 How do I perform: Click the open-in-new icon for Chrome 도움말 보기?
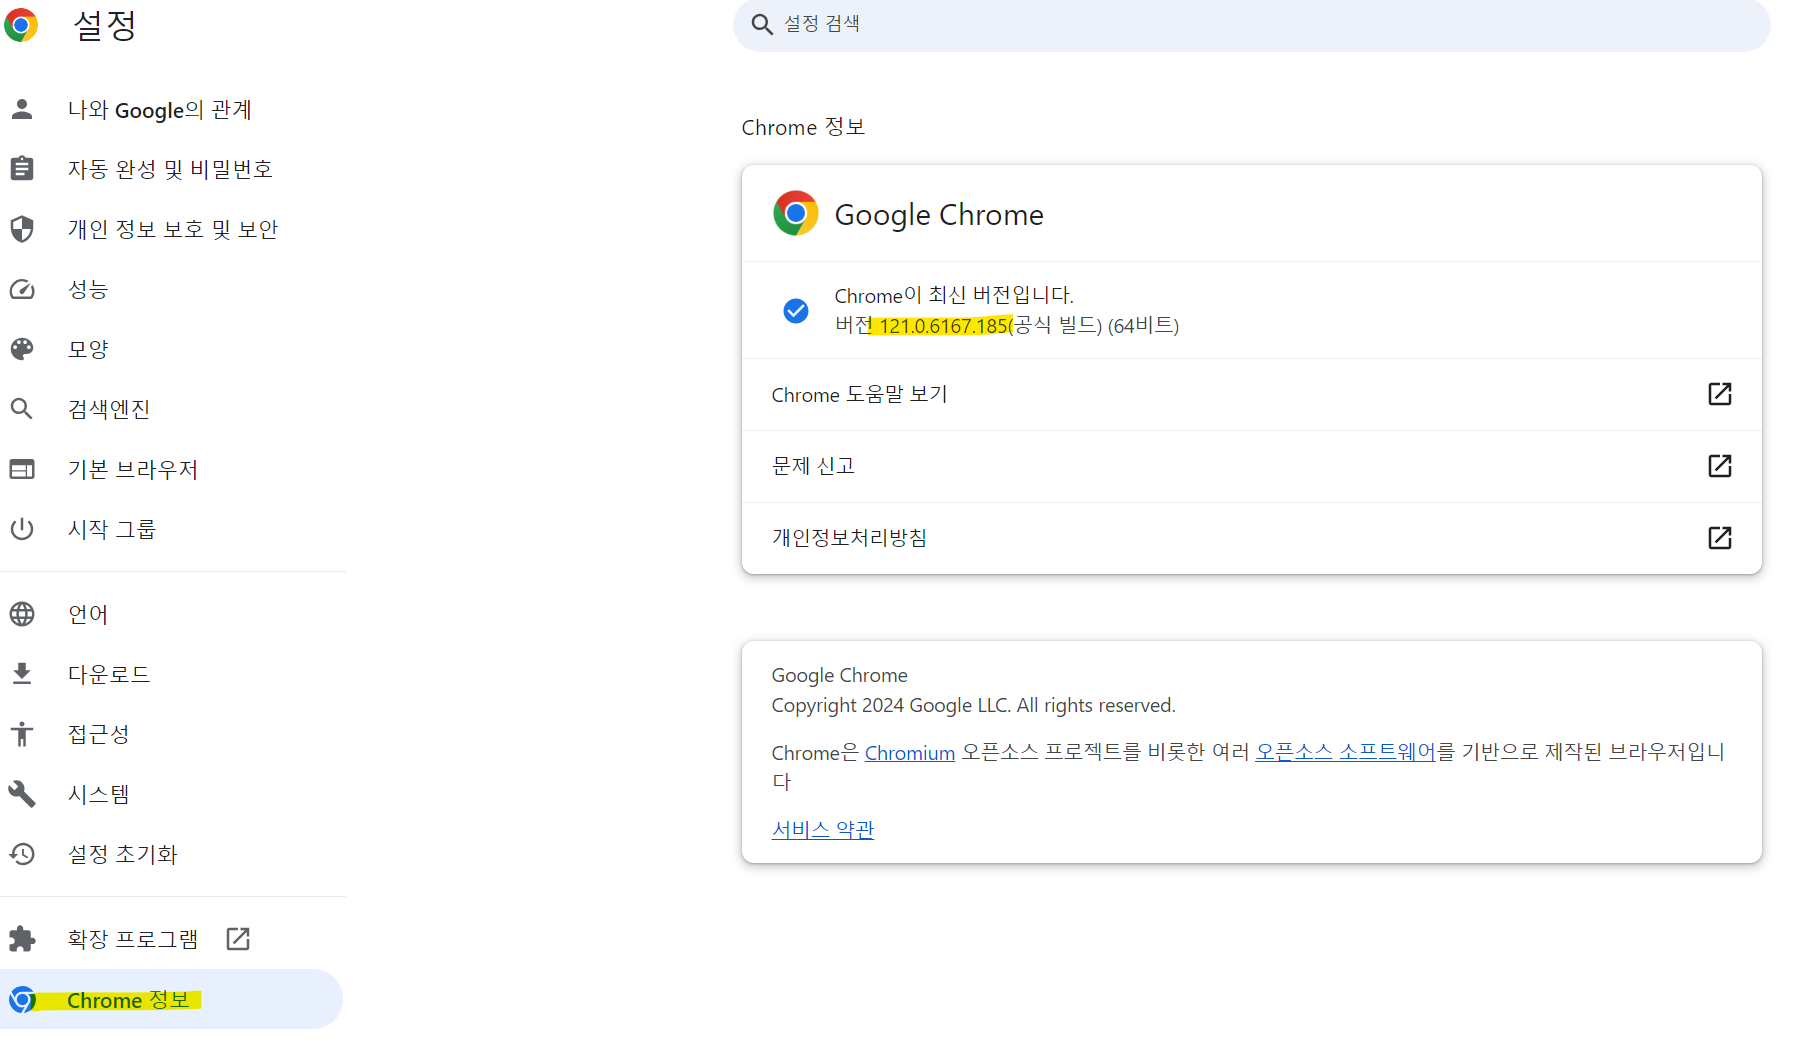(1720, 394)
